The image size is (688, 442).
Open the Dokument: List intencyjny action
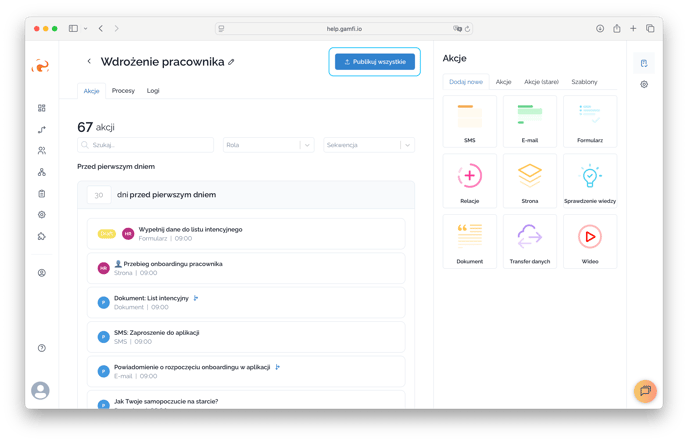(151, 297)
